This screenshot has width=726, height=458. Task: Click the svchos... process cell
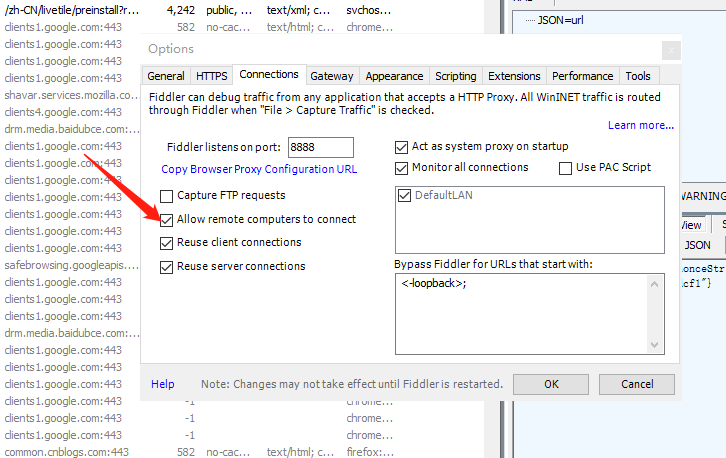coord(369,10)
